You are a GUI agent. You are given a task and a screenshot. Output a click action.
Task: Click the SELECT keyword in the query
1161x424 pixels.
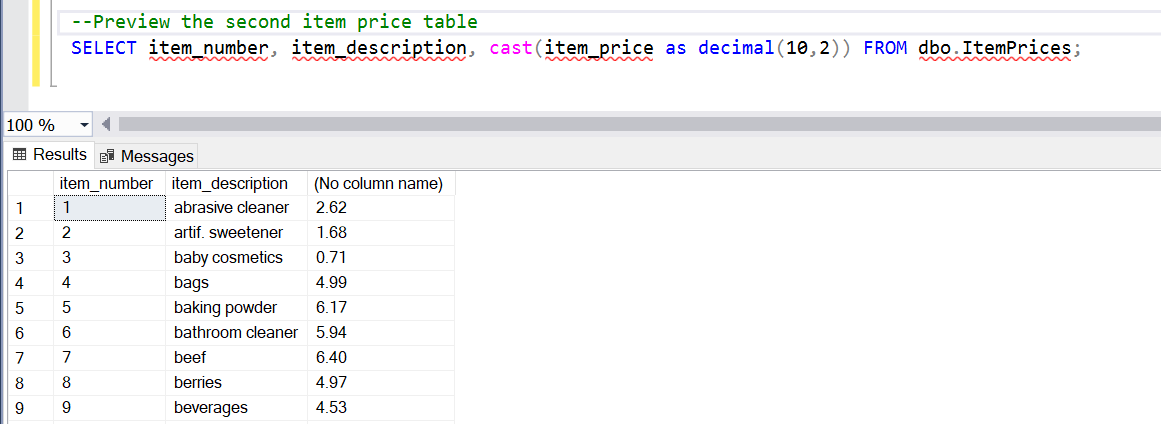pos(104,48)
